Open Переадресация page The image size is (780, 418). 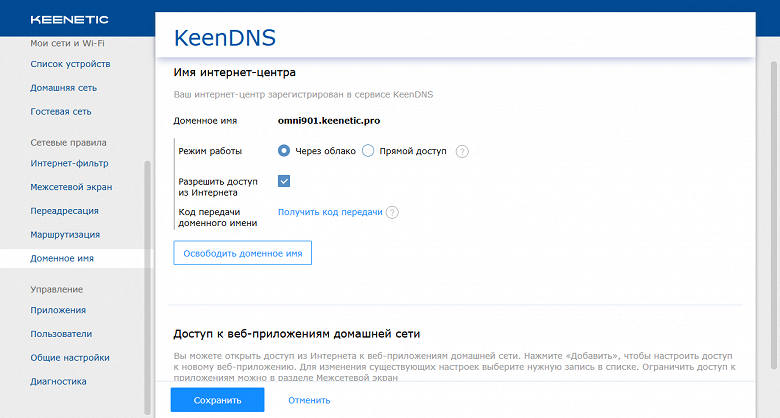(x=64, y=211)
